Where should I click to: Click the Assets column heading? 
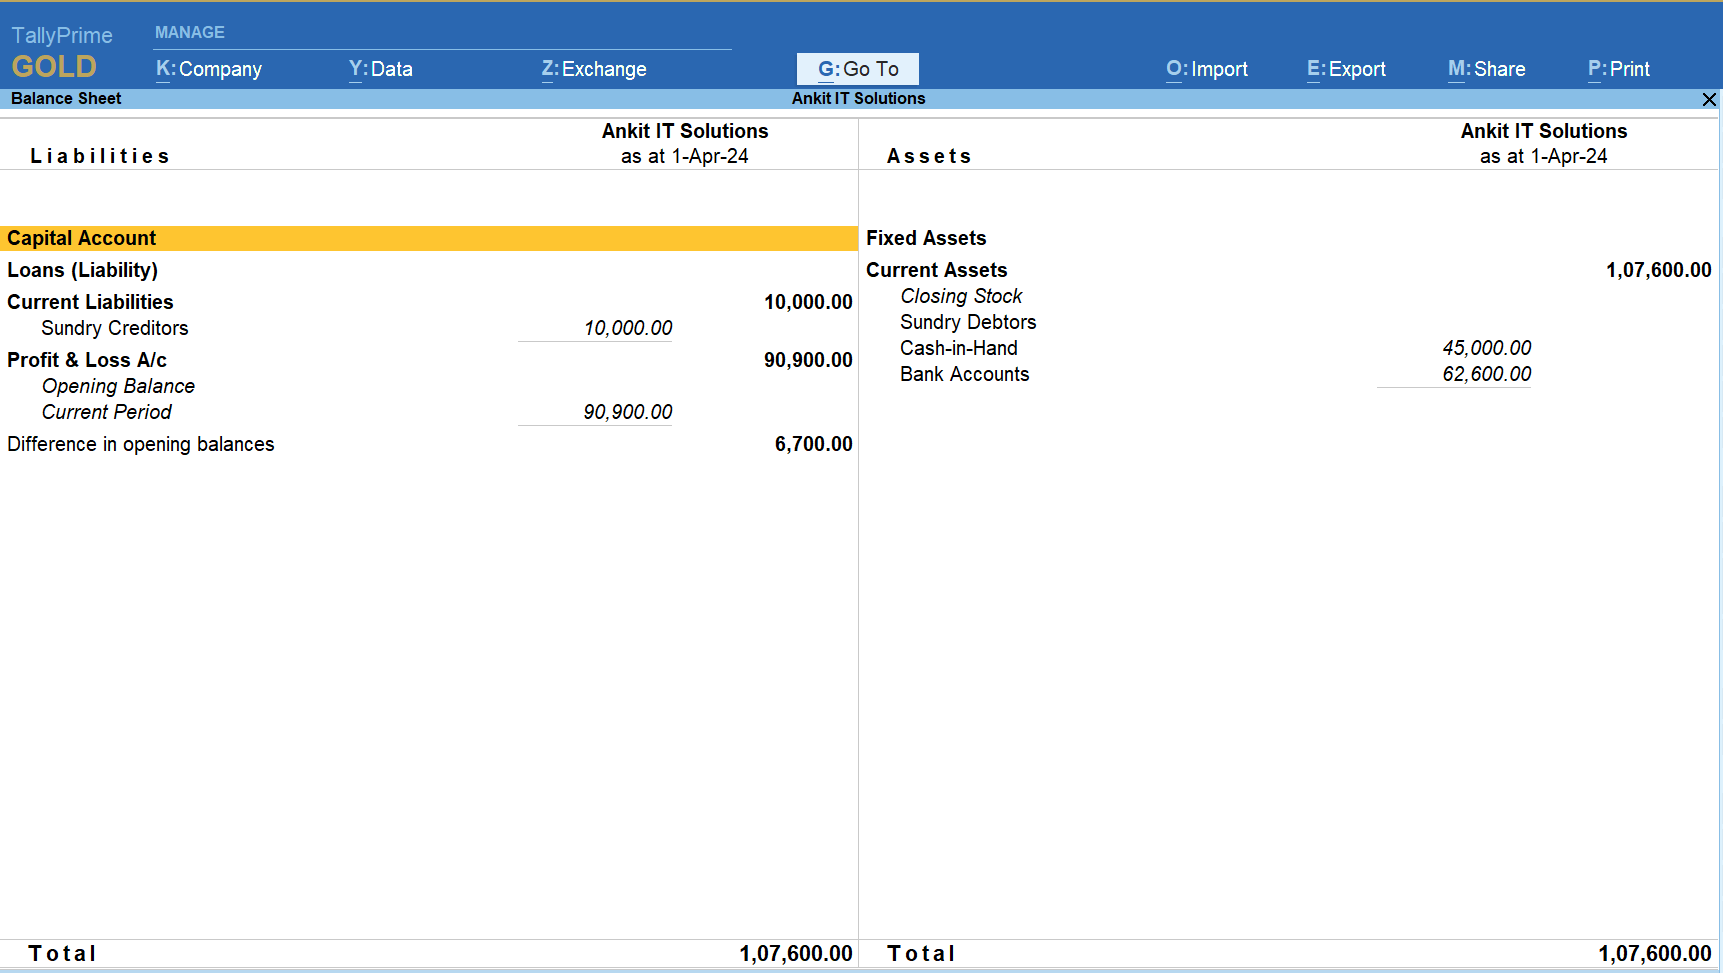point(929,156)
